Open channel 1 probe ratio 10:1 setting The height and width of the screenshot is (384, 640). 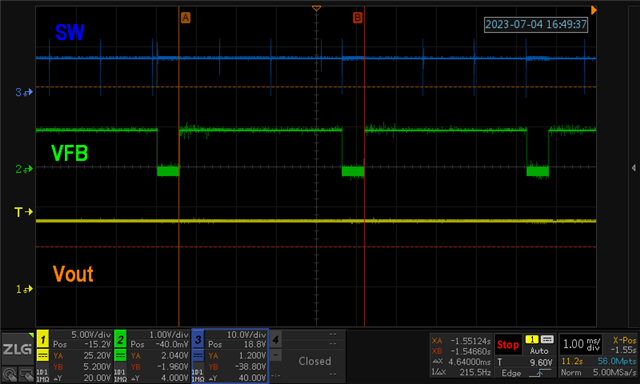(x=42, y=375)
